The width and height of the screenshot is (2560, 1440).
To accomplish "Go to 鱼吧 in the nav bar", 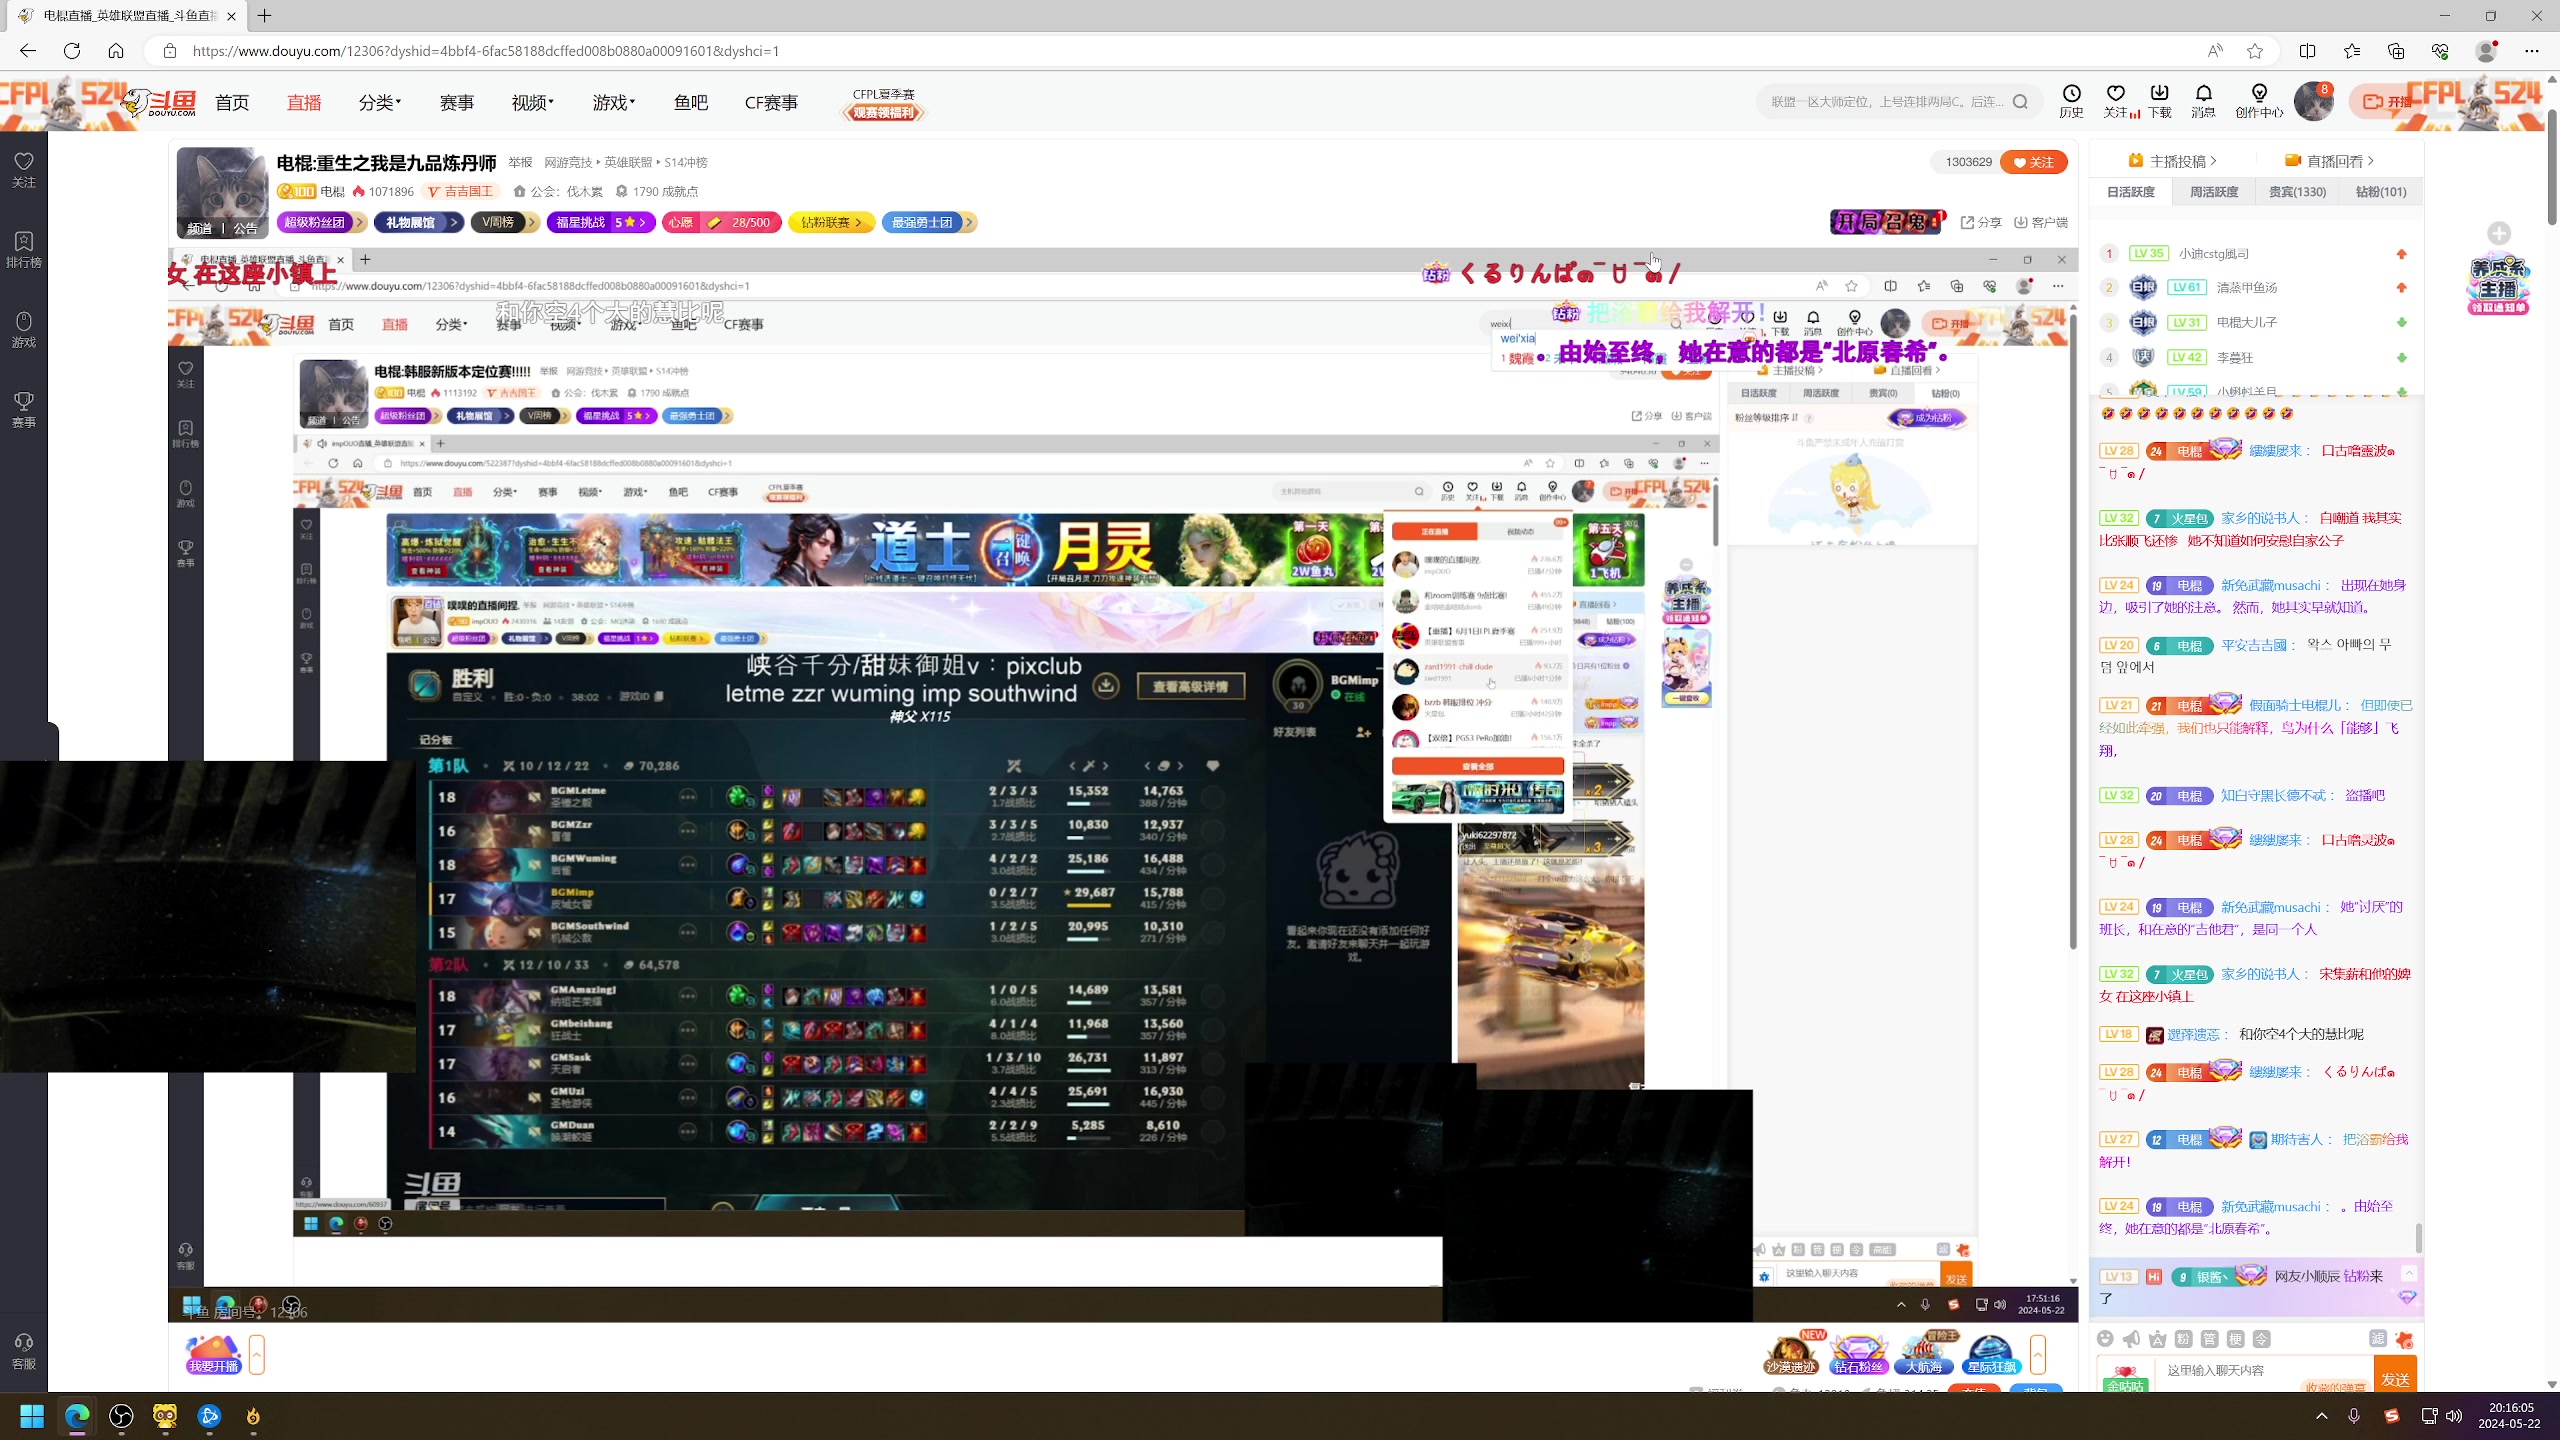I will click(690, 102).
